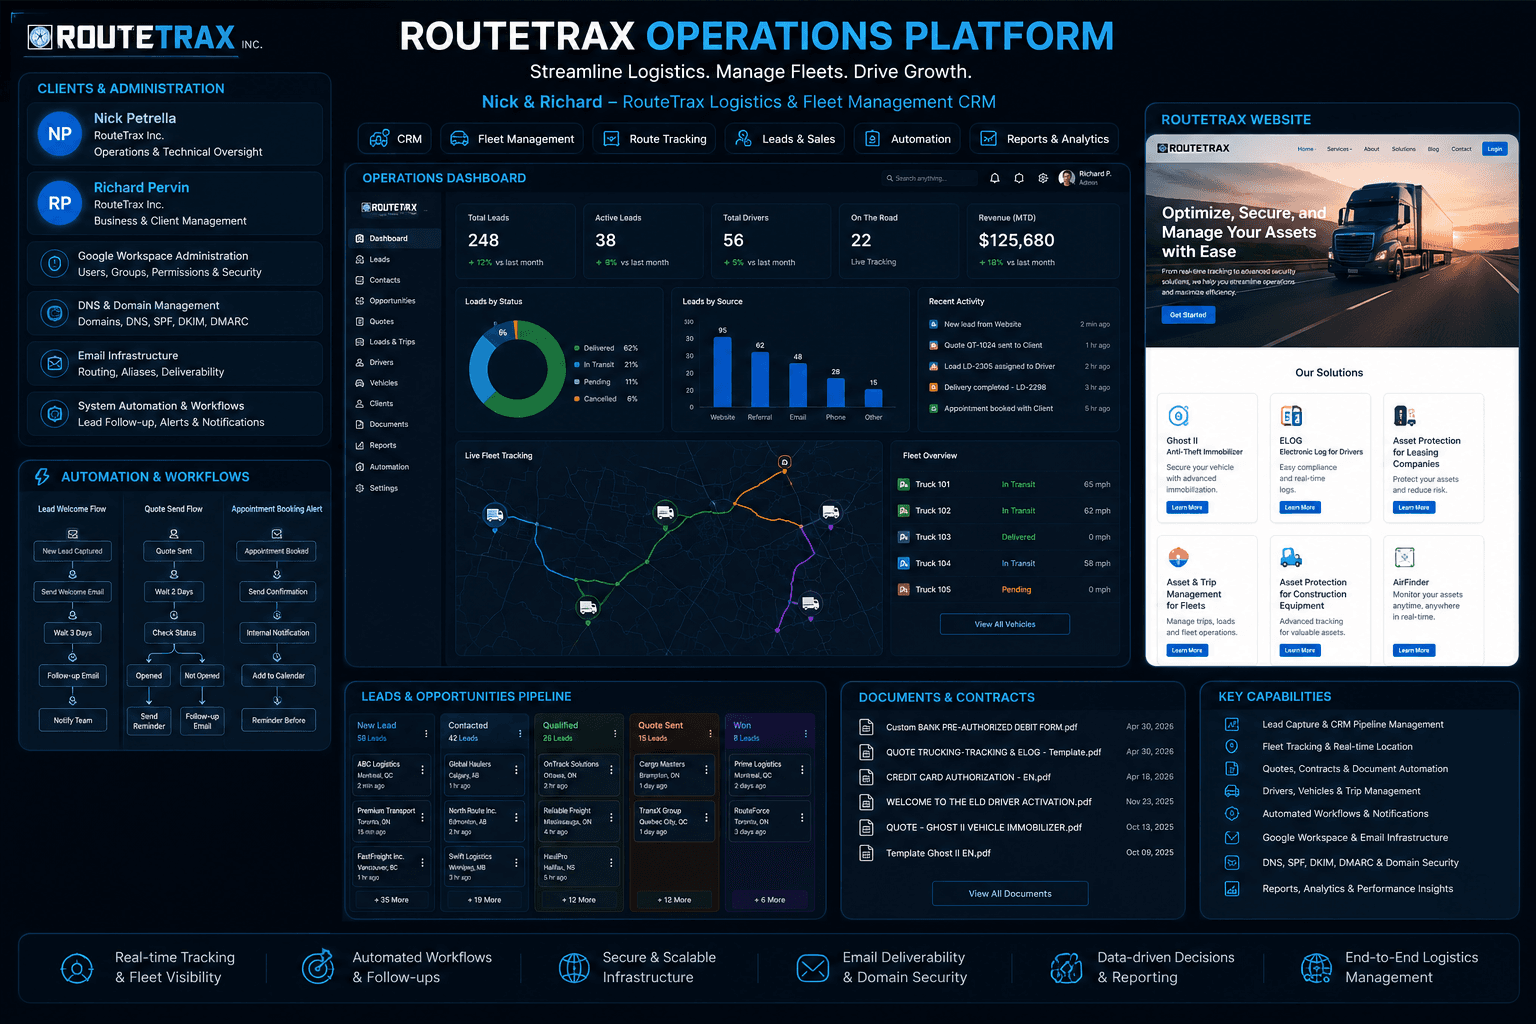Expand the Services menu on RouteTrax website
Viewport: 1536px width, 1024px height.
click(1339, 149)
